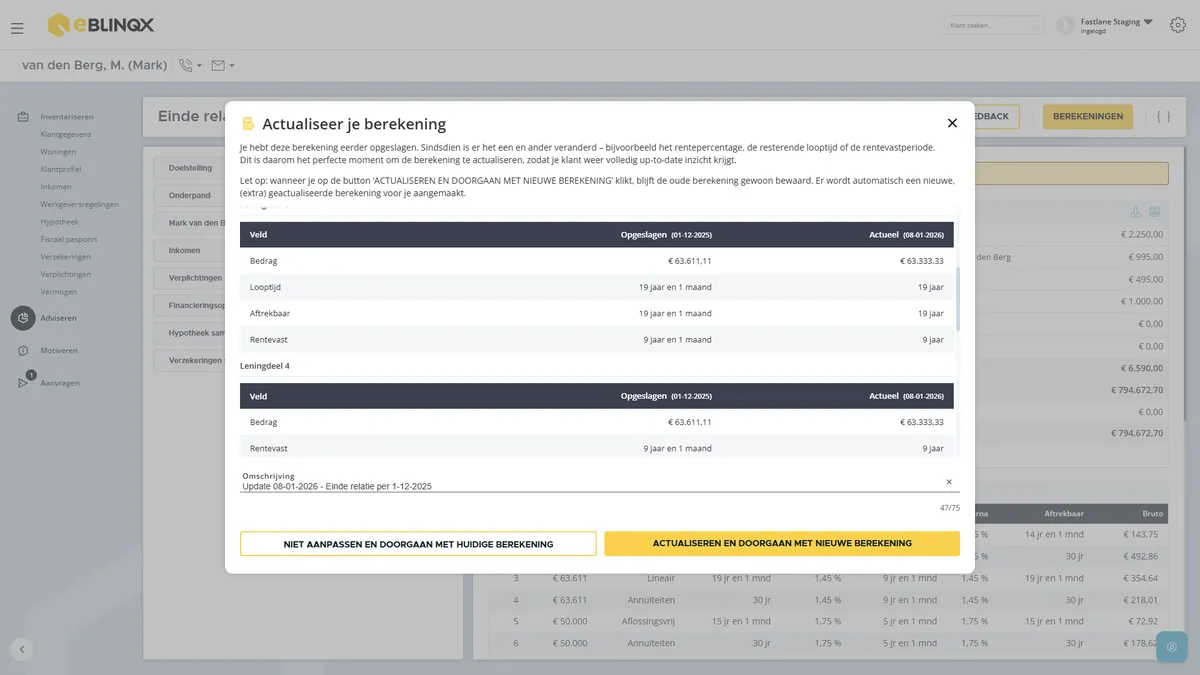This screenshot has height=675, width=1200.
Task: Click the Klant zoeken search box
Action: pyautogui.click(x=993, y=25)
